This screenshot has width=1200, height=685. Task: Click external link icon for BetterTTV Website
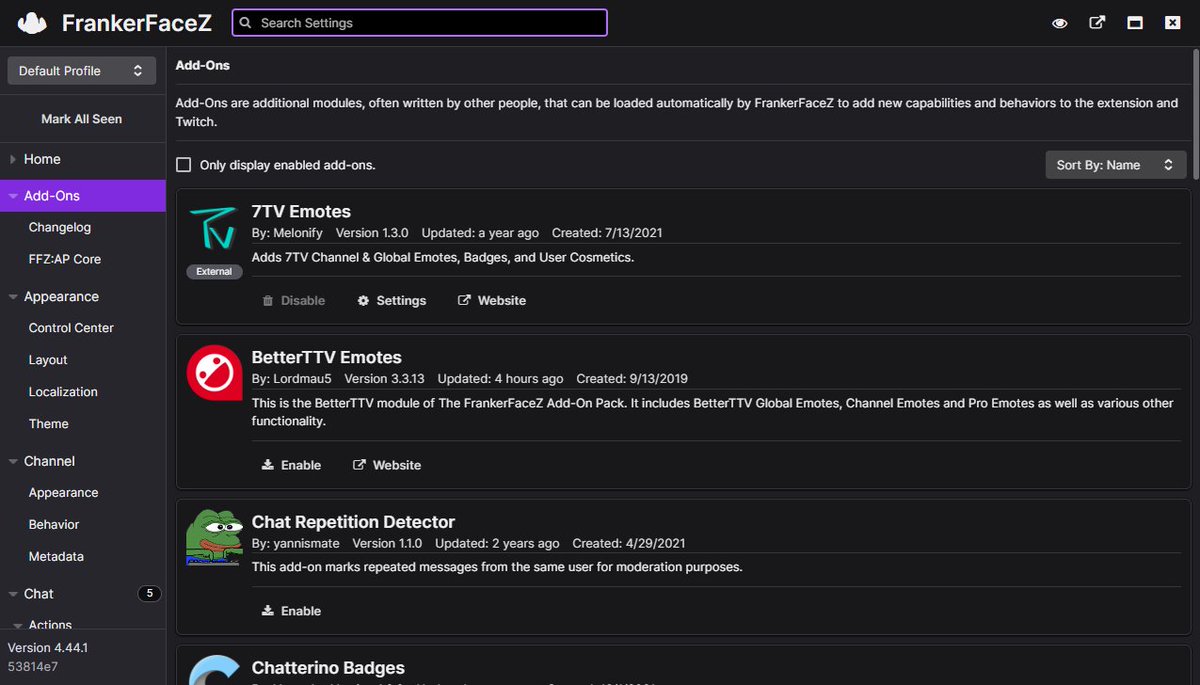[359, 465]
